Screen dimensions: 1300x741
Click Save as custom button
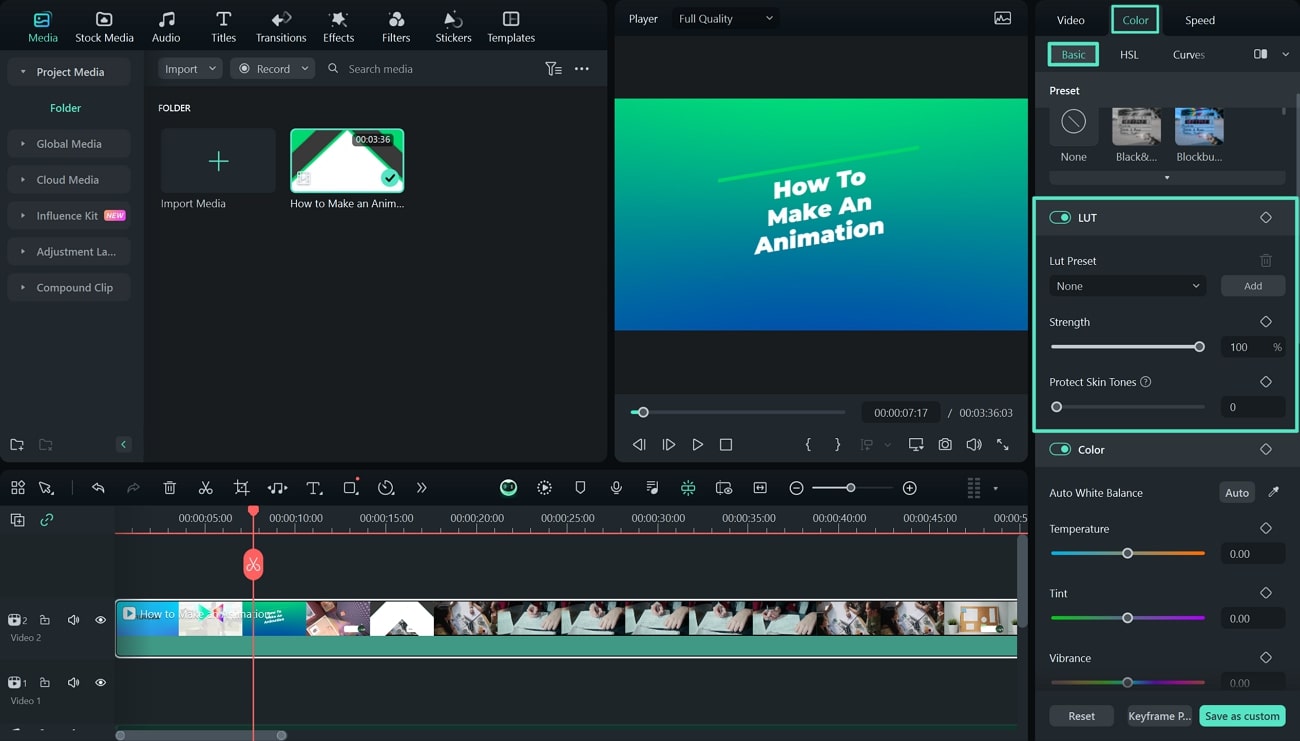[1242, 716]
